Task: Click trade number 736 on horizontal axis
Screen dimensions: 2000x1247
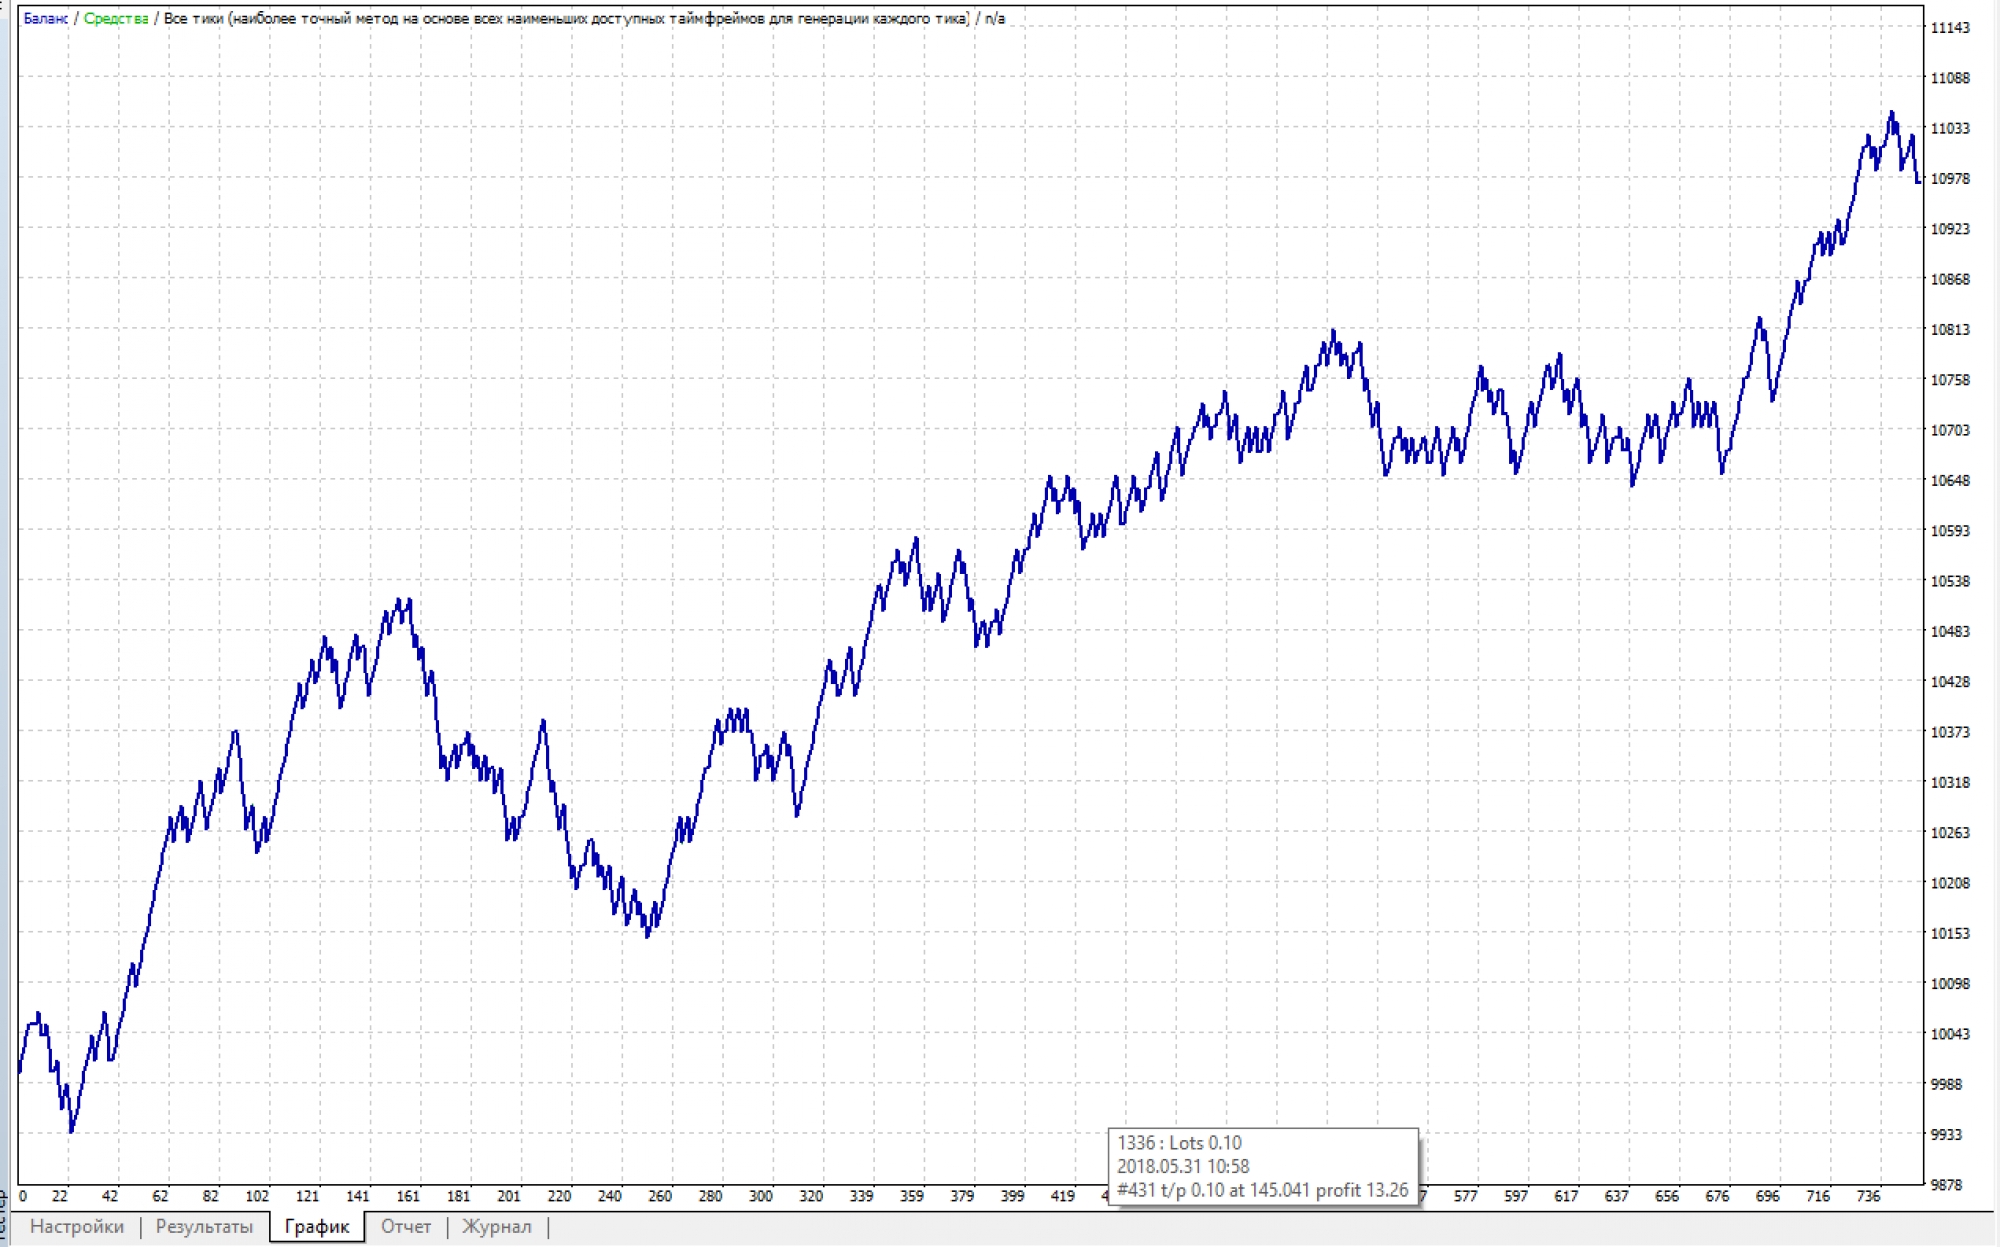Action: [x=1868, y=1196]
